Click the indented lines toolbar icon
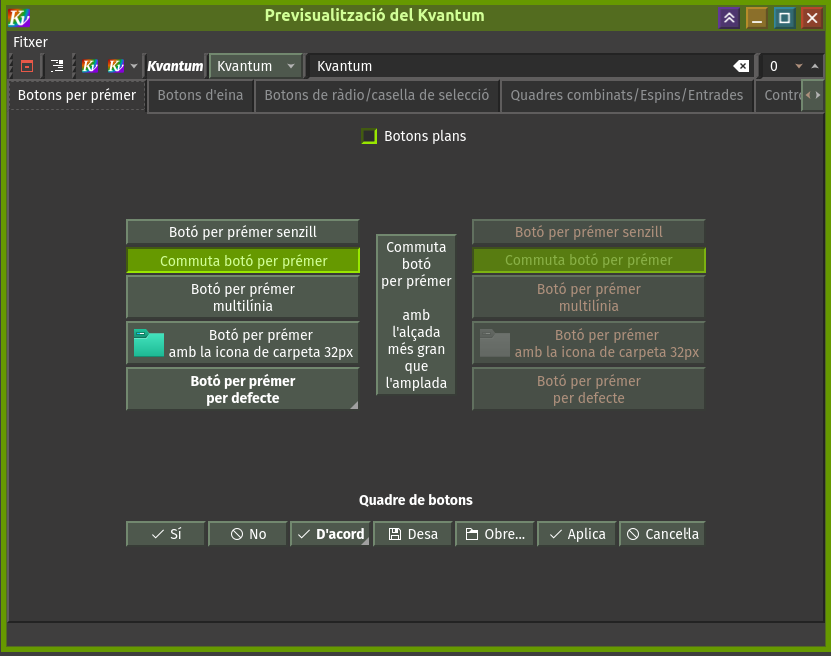 57,66
